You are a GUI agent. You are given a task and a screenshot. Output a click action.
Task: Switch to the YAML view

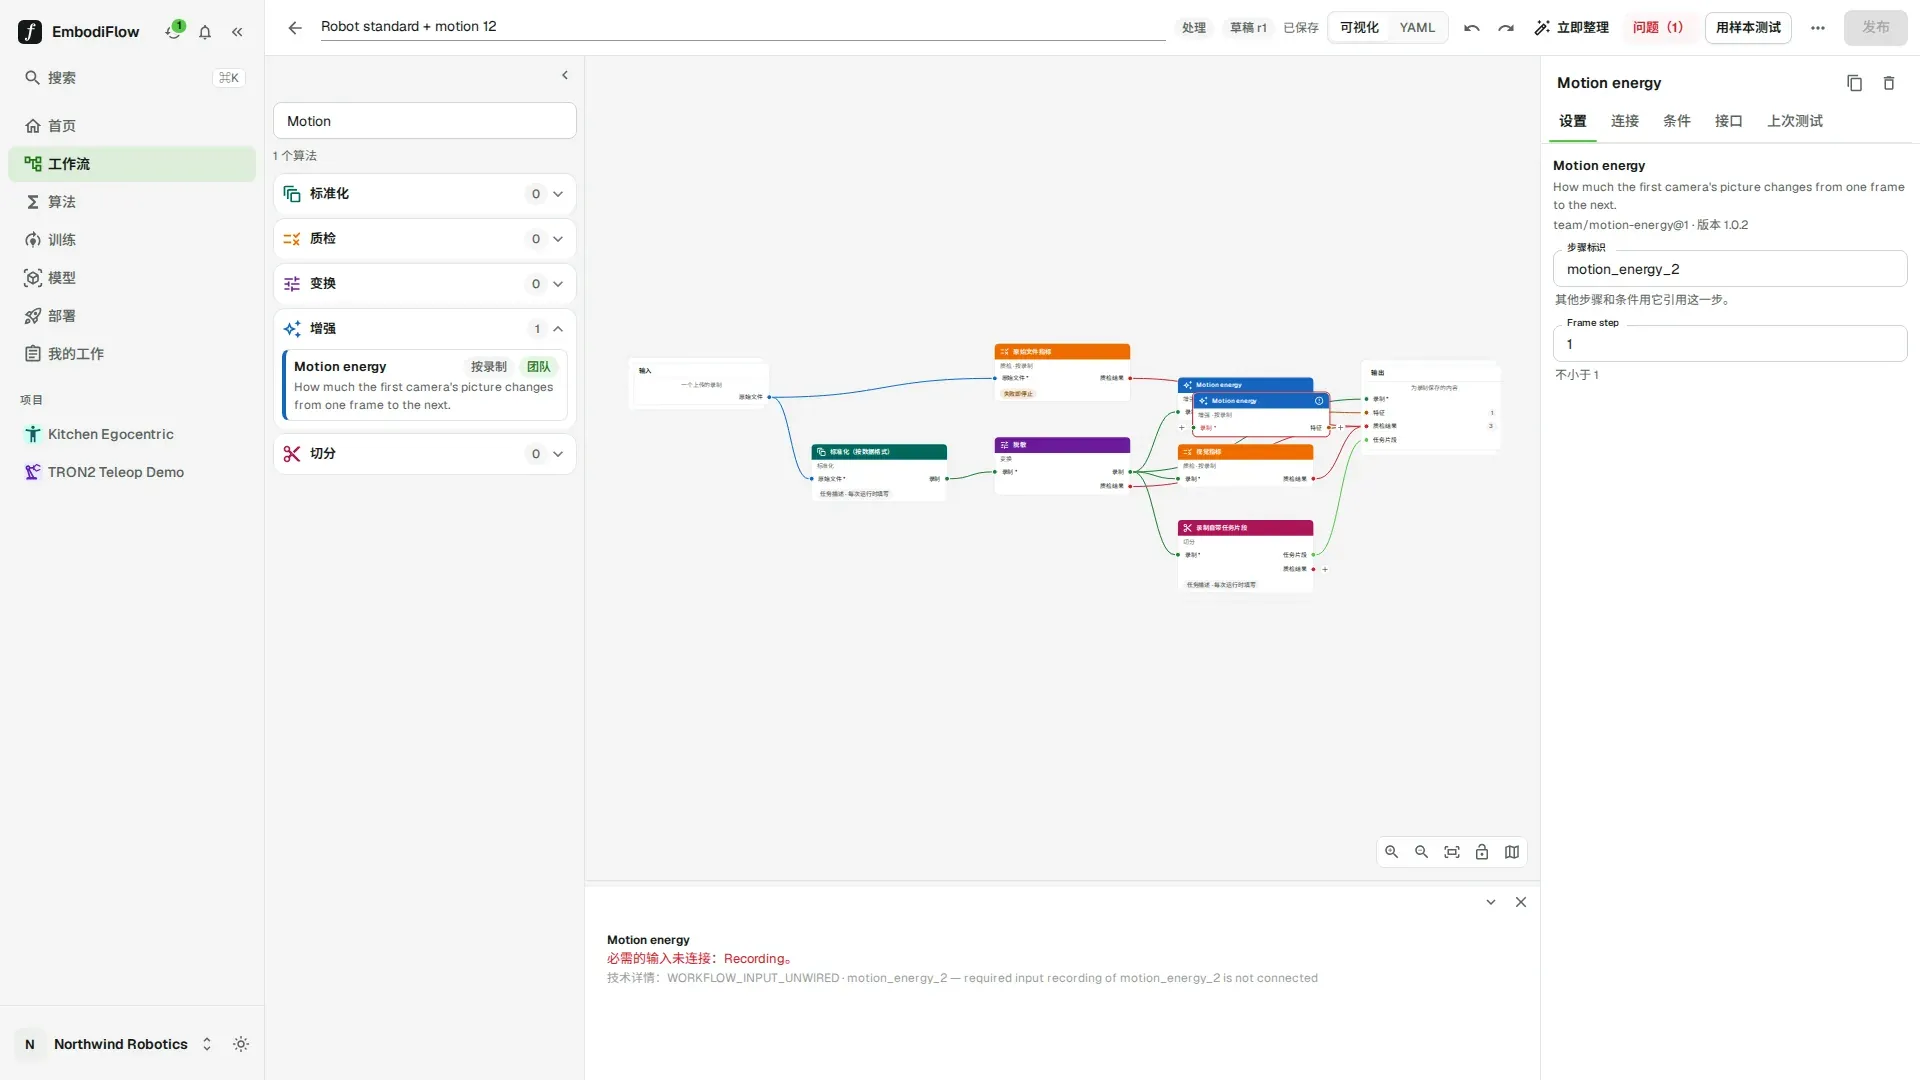[x=1417, y=28]
